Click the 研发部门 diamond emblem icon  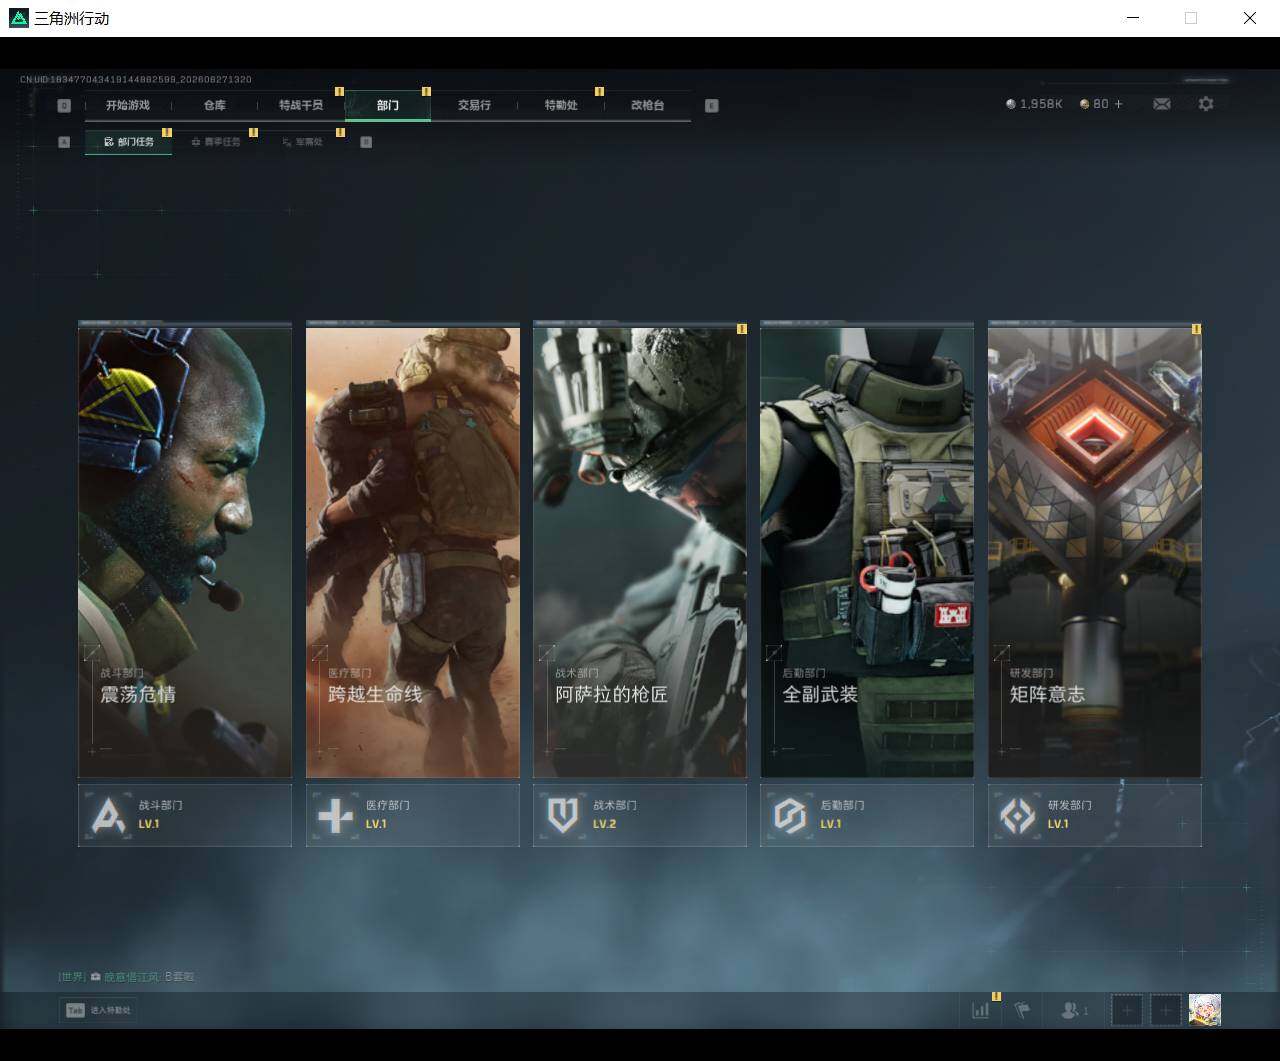pyautogui.click(x=1018, y=816)
